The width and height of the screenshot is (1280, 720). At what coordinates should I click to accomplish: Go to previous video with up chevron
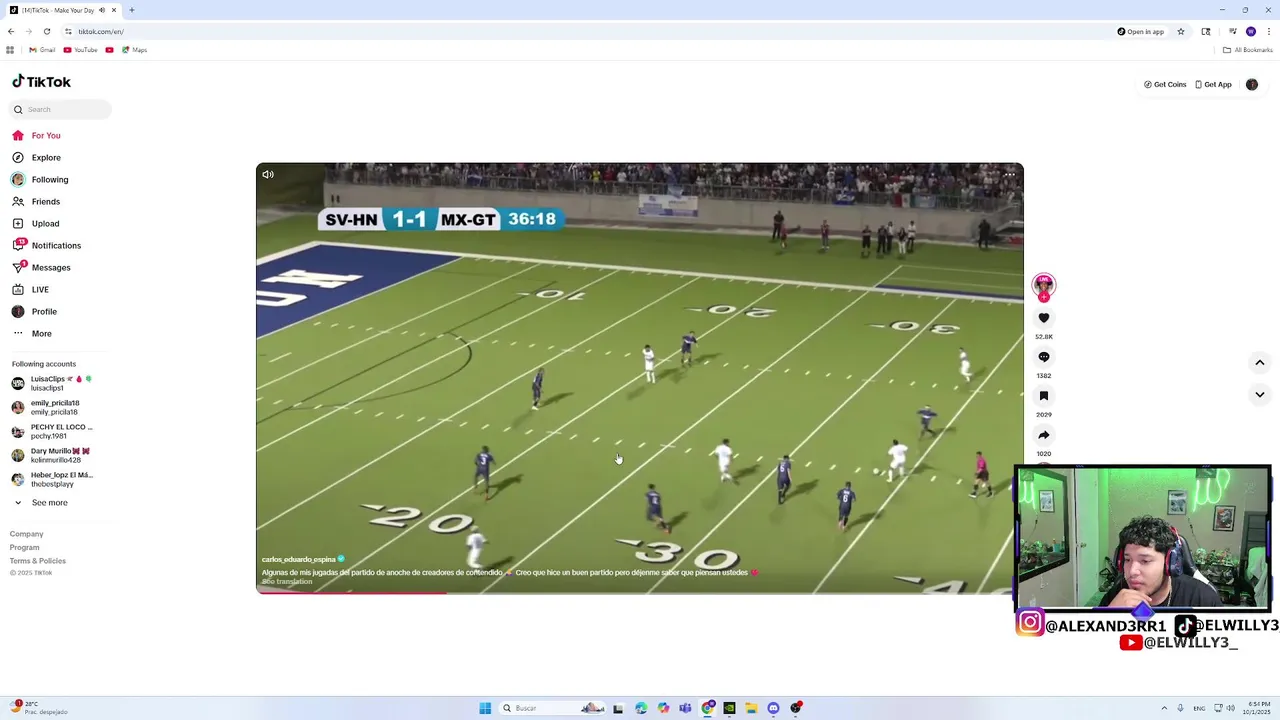coord(1260,362)
